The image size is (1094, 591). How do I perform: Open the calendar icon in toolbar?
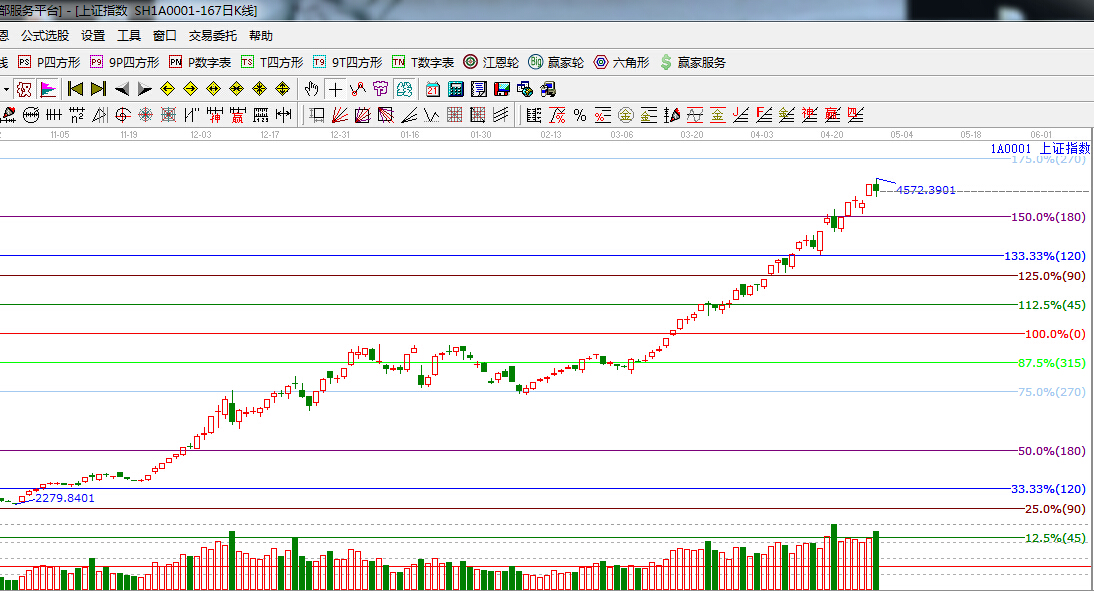point(433,89)
